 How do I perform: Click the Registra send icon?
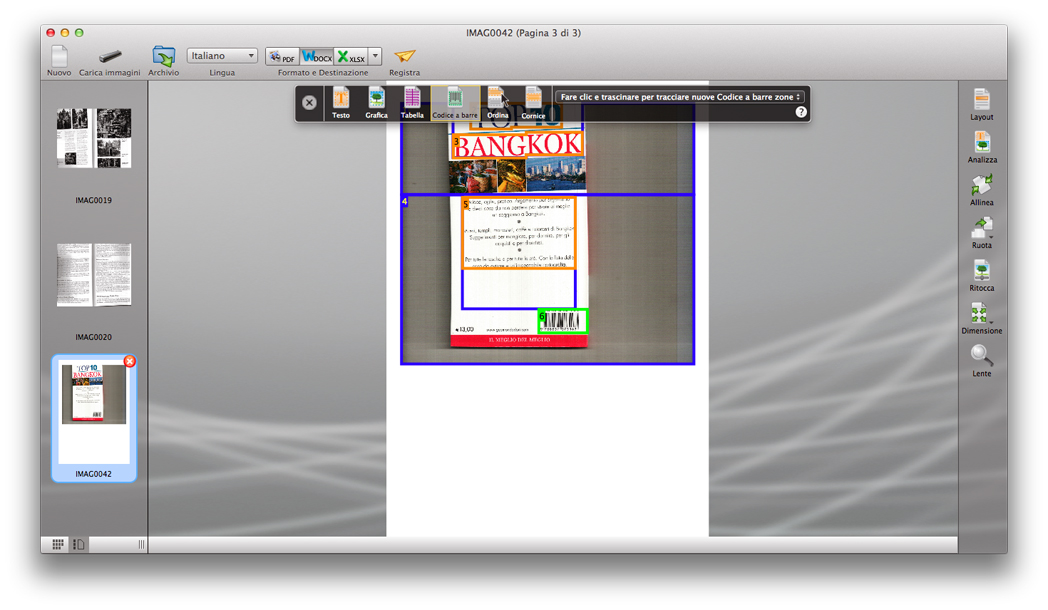(404, 56)
